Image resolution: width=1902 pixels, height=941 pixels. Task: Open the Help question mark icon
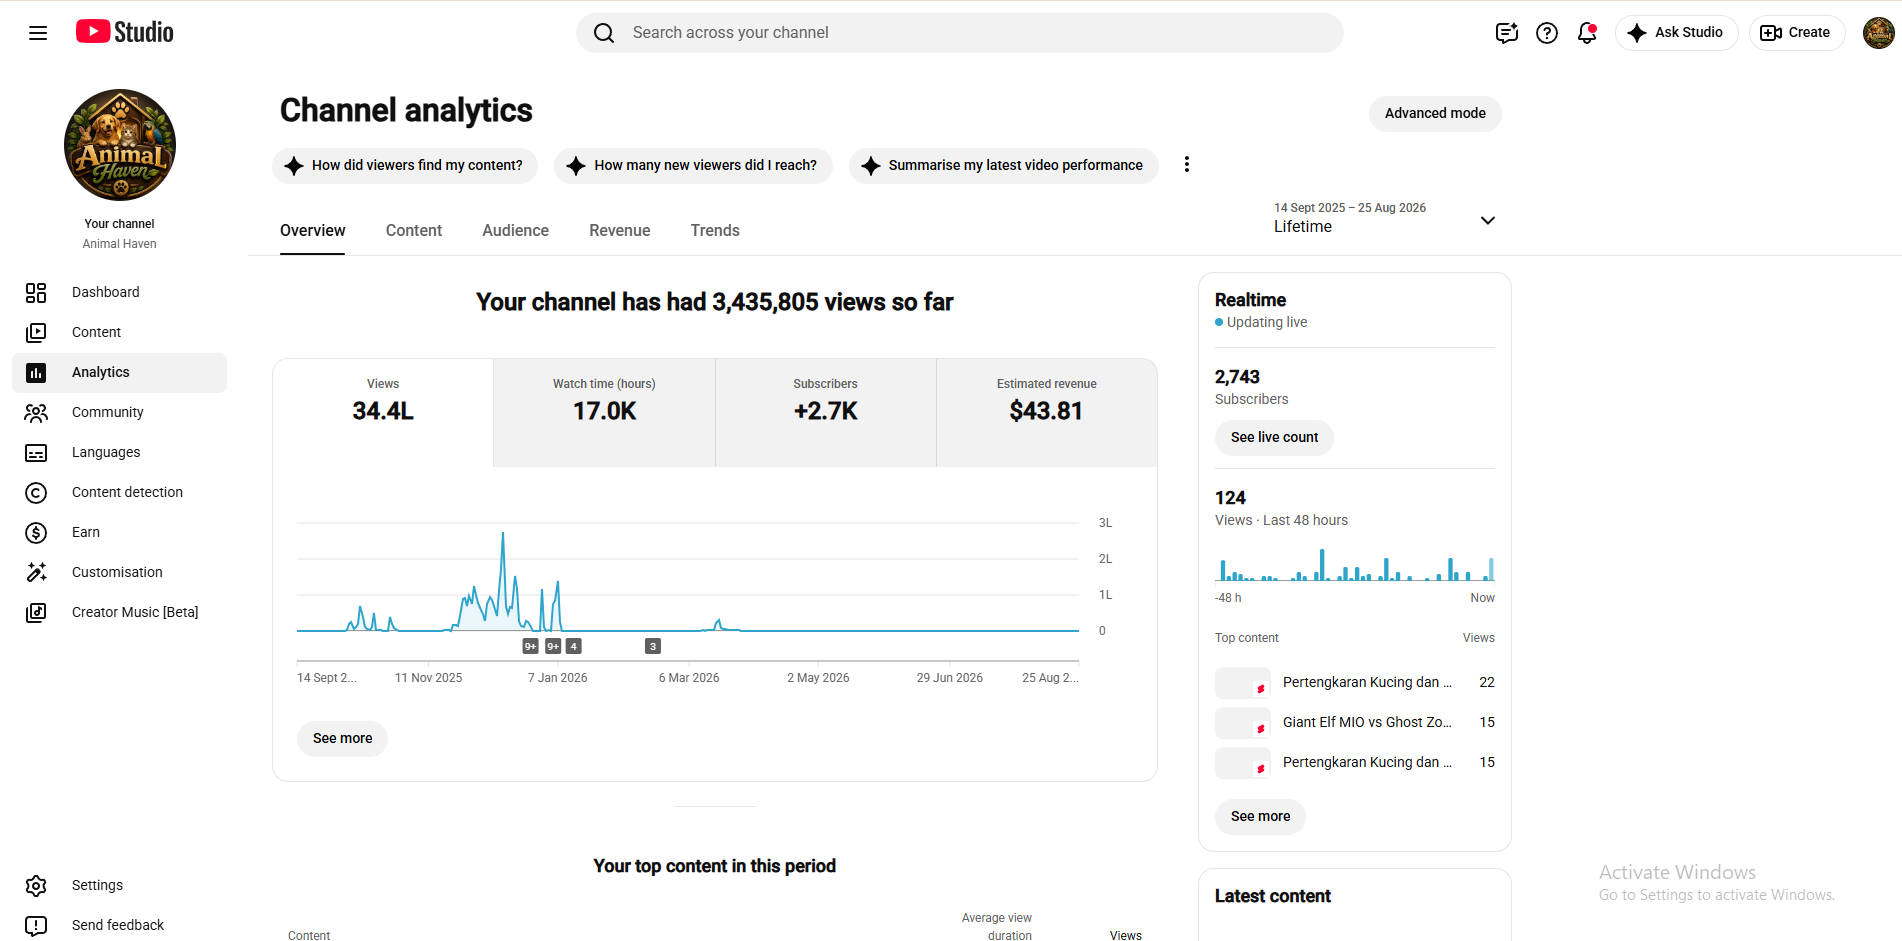(x=1547, y=33)
